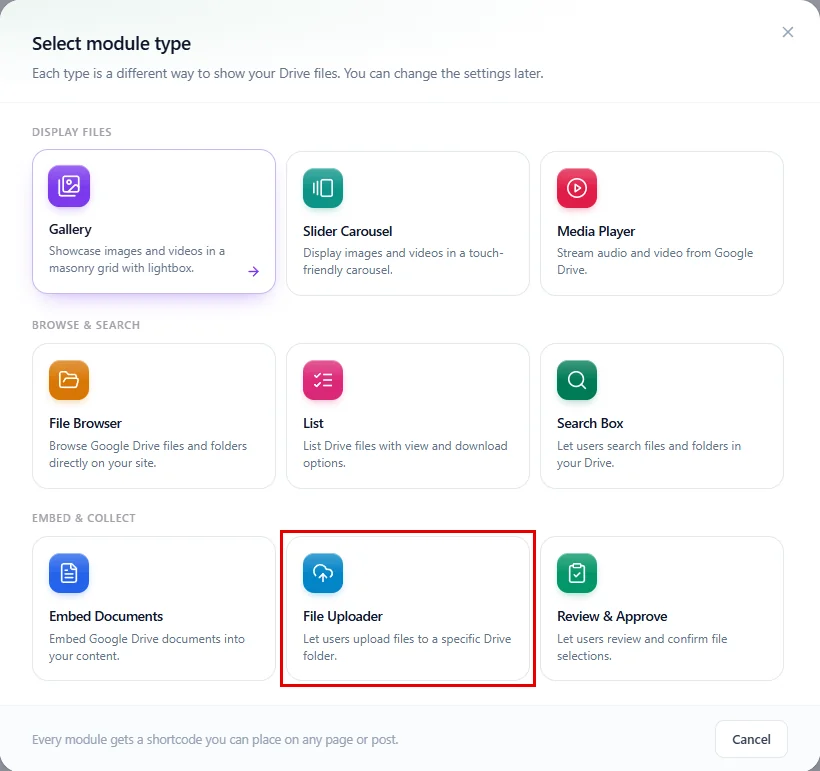The height and width of the screenshot is (771, 820).
Task: Pick the Search Box title
Action: 590,423
